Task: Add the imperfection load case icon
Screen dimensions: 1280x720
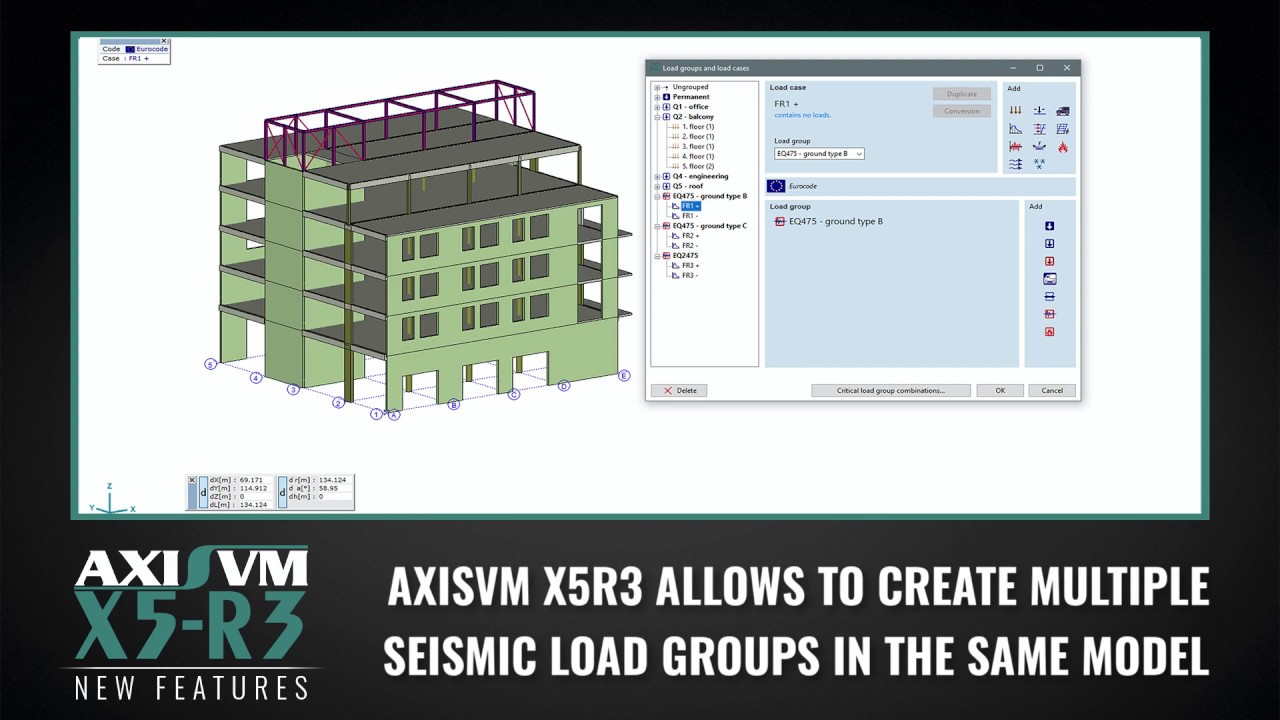Action: click(x=1040, y=147)
